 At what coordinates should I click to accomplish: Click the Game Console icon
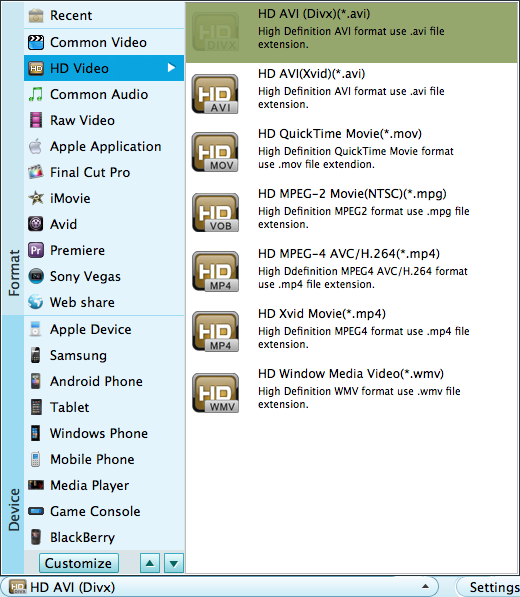click(36, 511)
